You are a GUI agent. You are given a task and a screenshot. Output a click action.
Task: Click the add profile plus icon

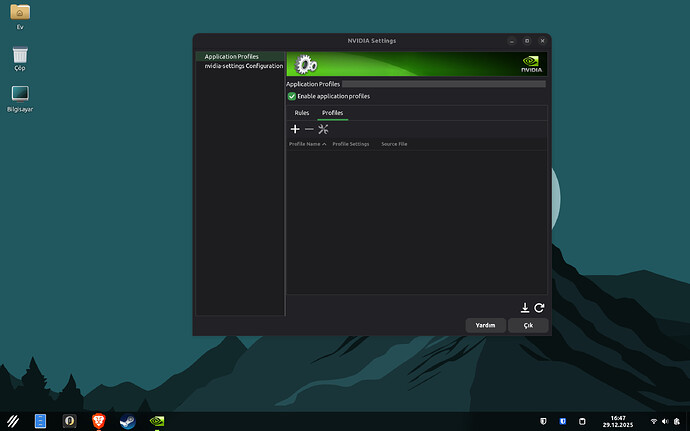[x=295, y=129]
